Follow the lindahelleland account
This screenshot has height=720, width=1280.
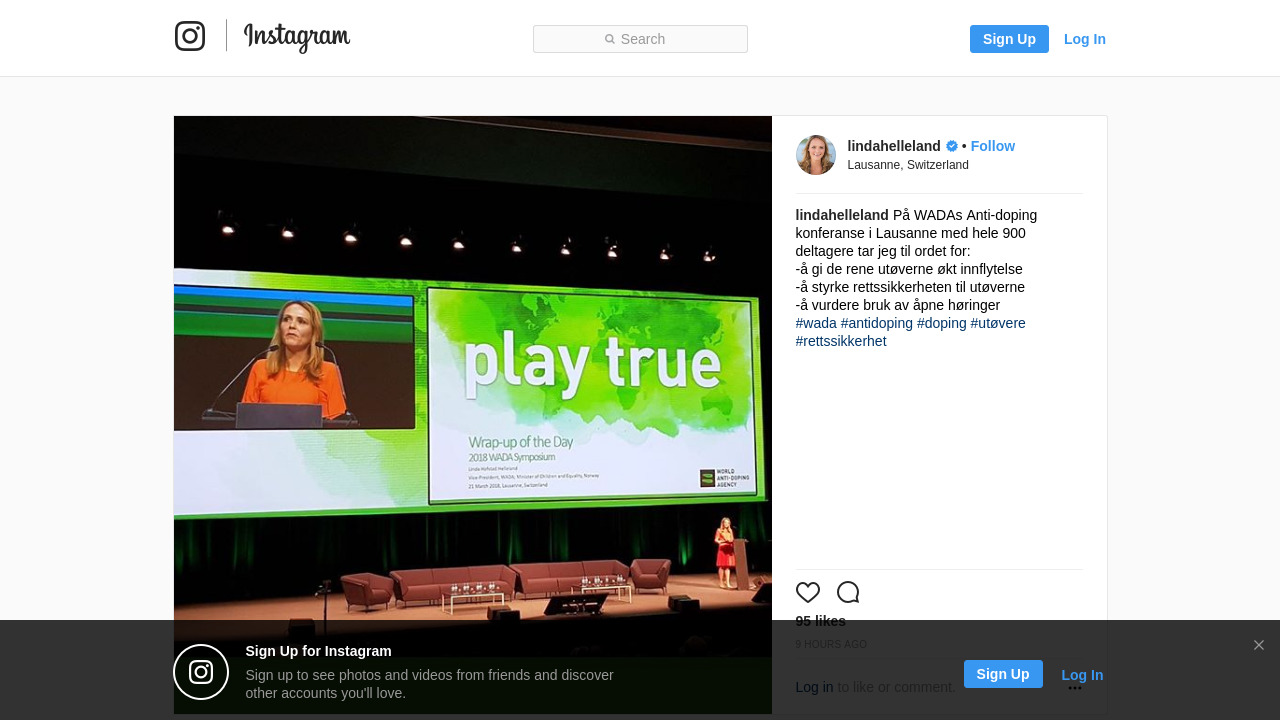pos(993,146)
